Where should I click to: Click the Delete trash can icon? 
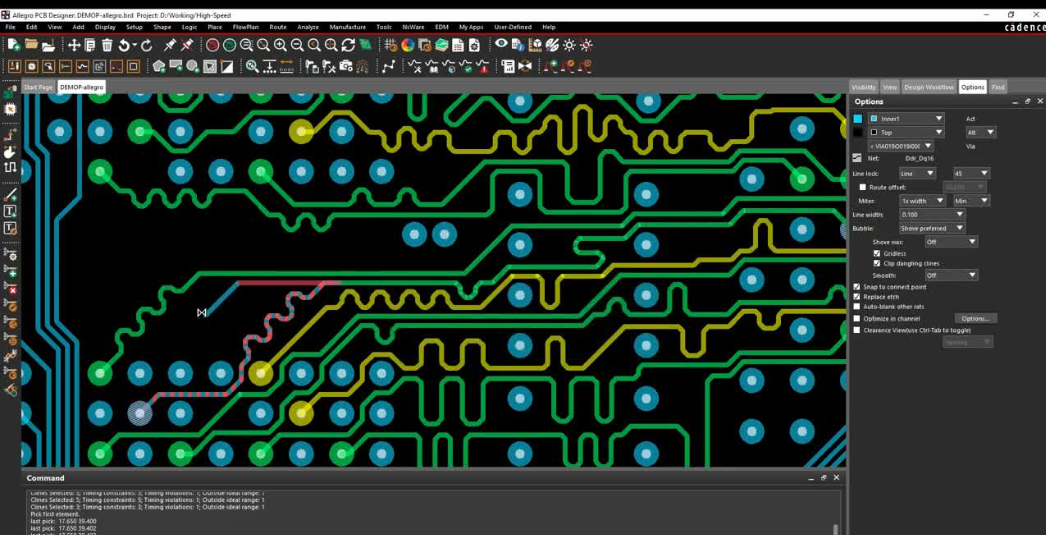coord(107,45)
